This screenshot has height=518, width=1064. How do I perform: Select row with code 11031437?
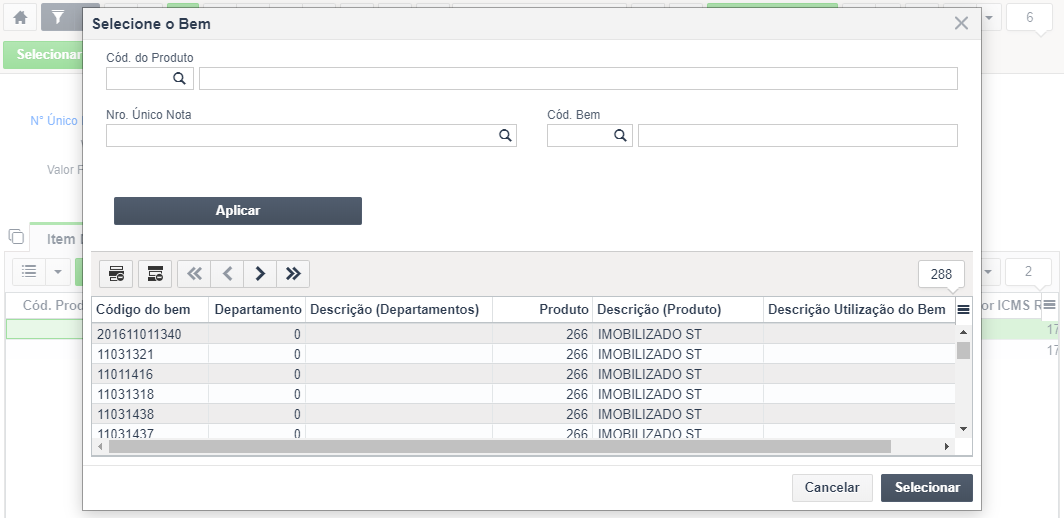pos(523,432)
